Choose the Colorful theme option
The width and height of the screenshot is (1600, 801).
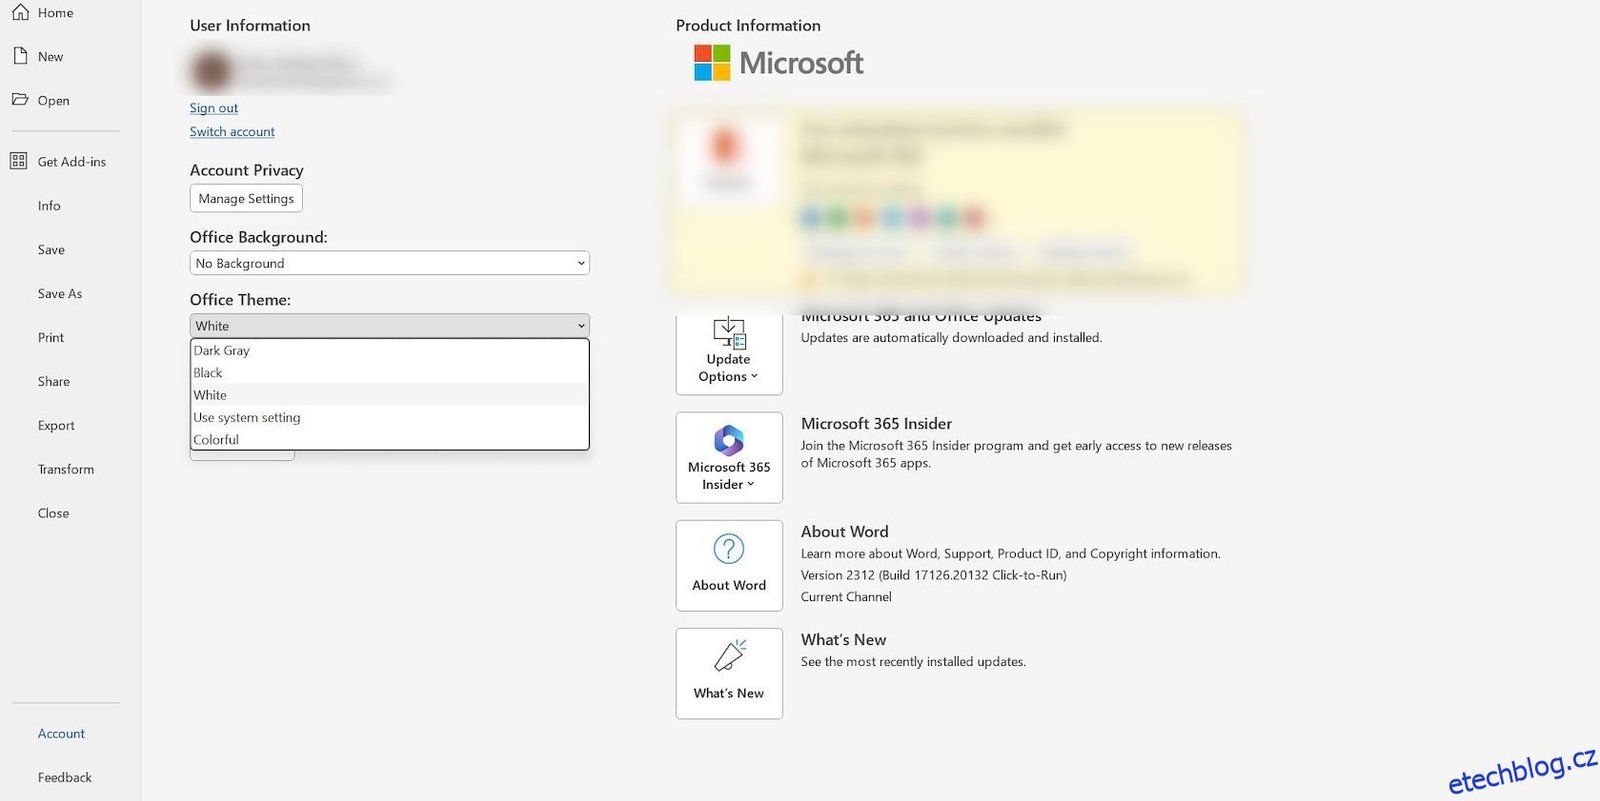click(390, 440)
